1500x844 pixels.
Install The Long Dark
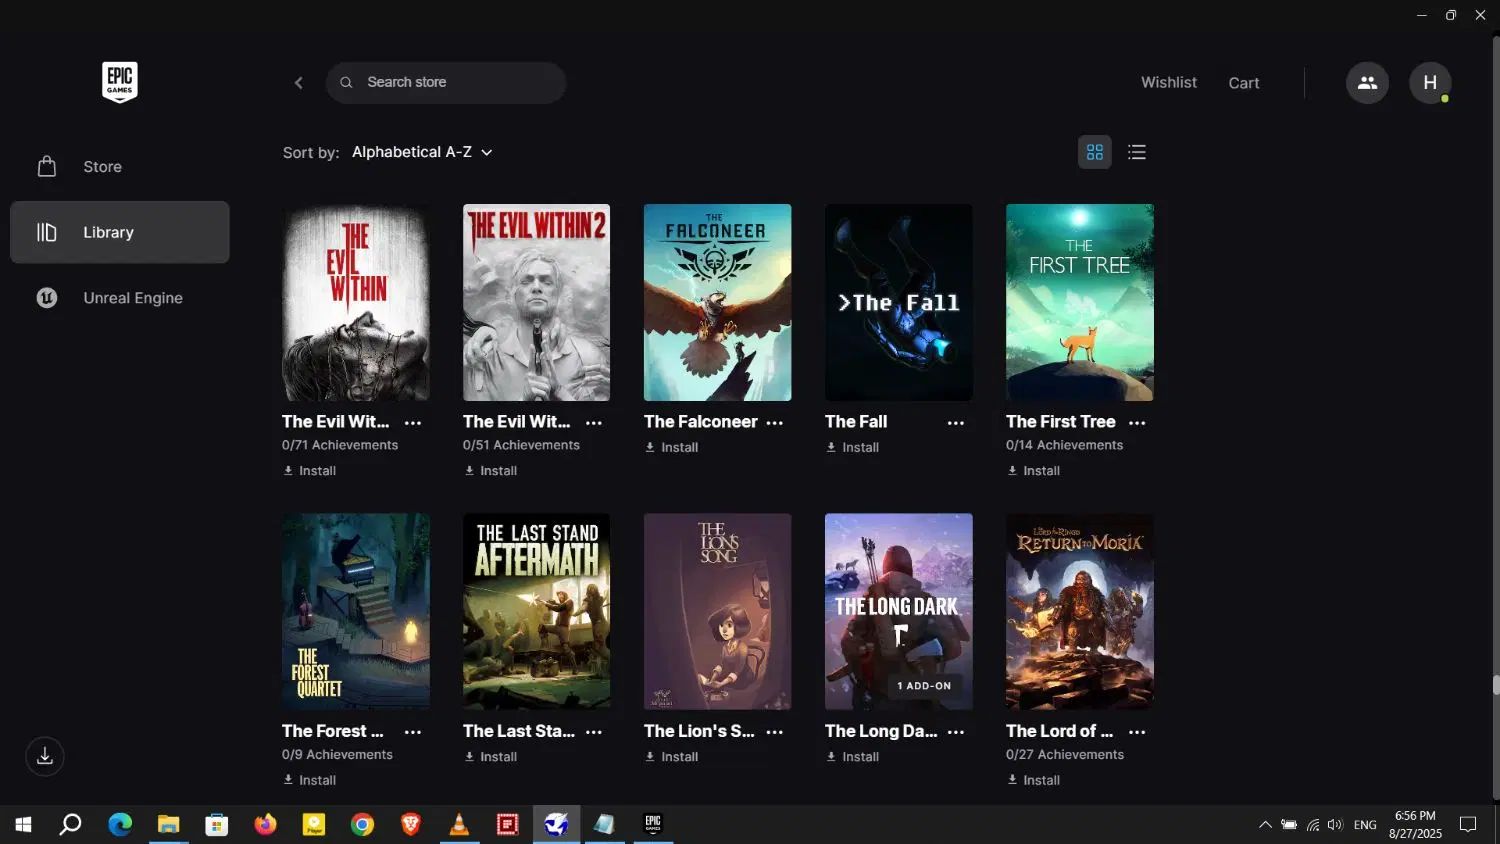(852, 757)
